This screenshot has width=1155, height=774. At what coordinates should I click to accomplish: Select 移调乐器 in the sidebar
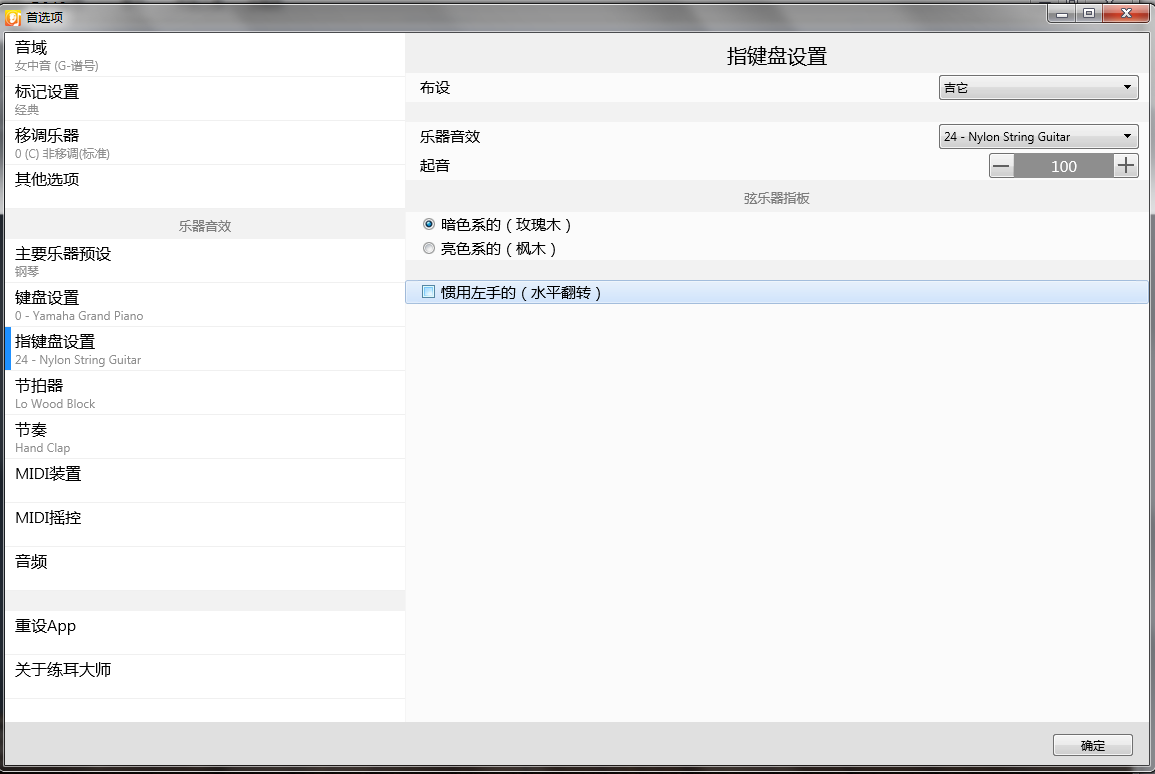click(x=205, y=143)
